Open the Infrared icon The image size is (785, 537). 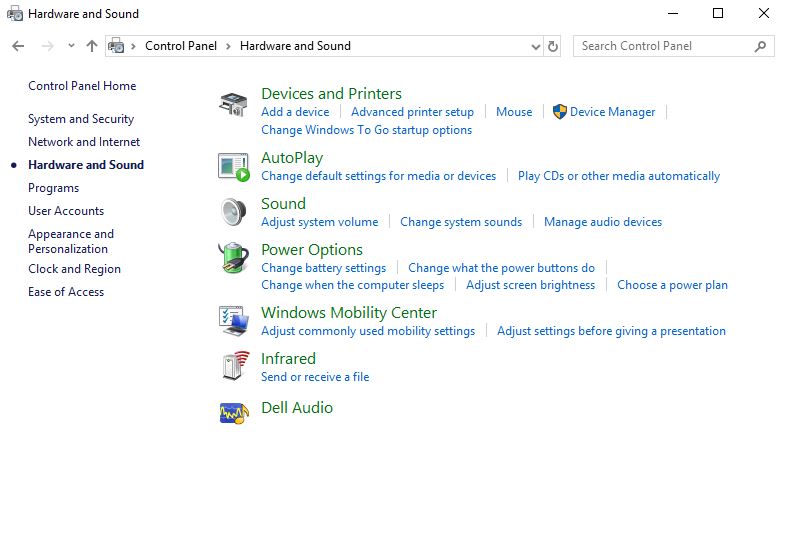(233, 367)
